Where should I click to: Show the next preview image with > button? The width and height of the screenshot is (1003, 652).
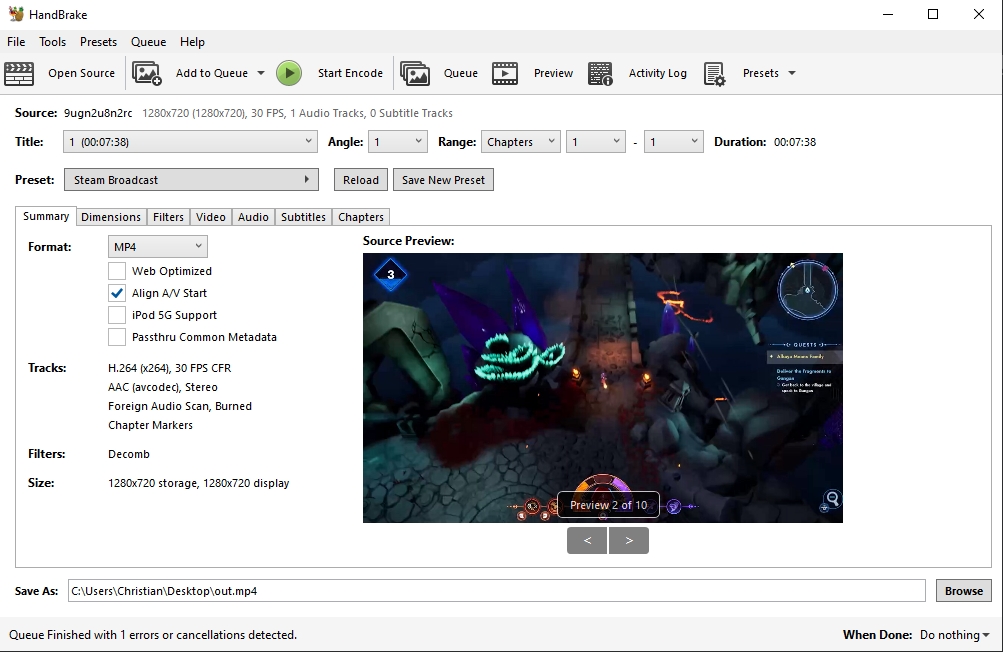(x=629, y=541)
